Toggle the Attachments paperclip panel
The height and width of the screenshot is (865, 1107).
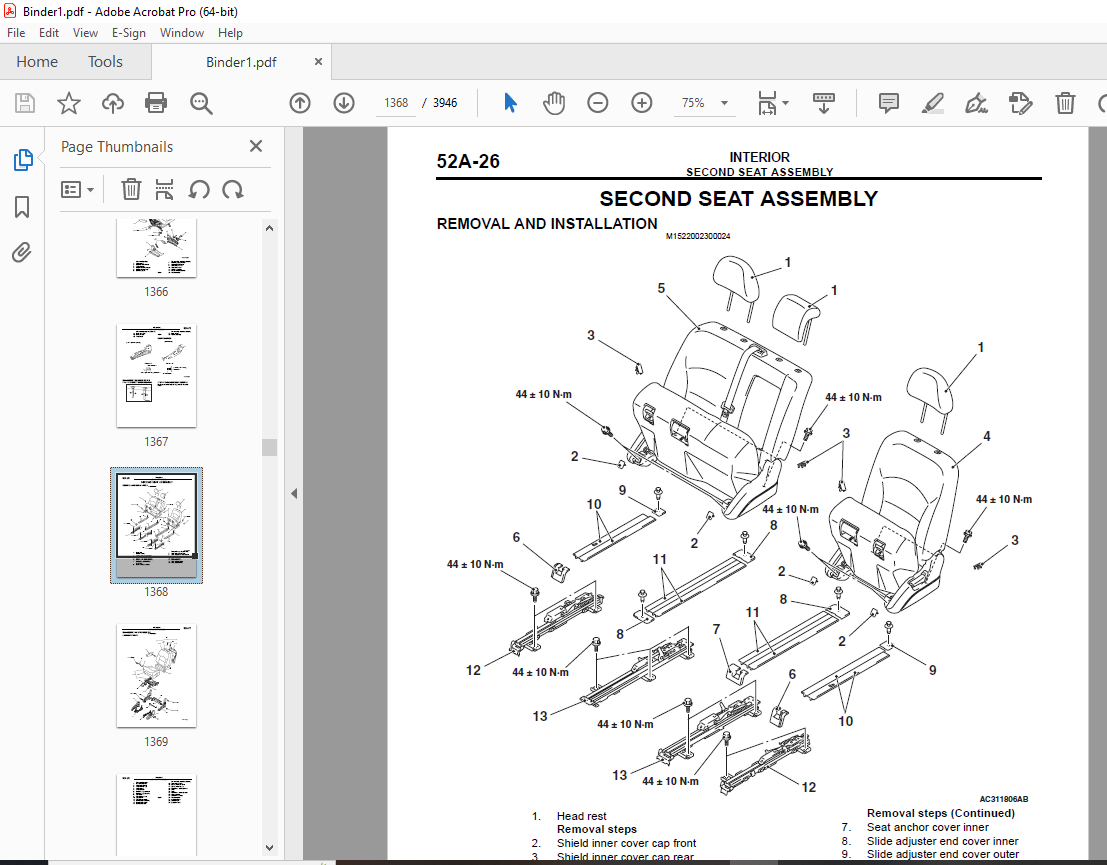pyautogui.click(x=22, y=253)
